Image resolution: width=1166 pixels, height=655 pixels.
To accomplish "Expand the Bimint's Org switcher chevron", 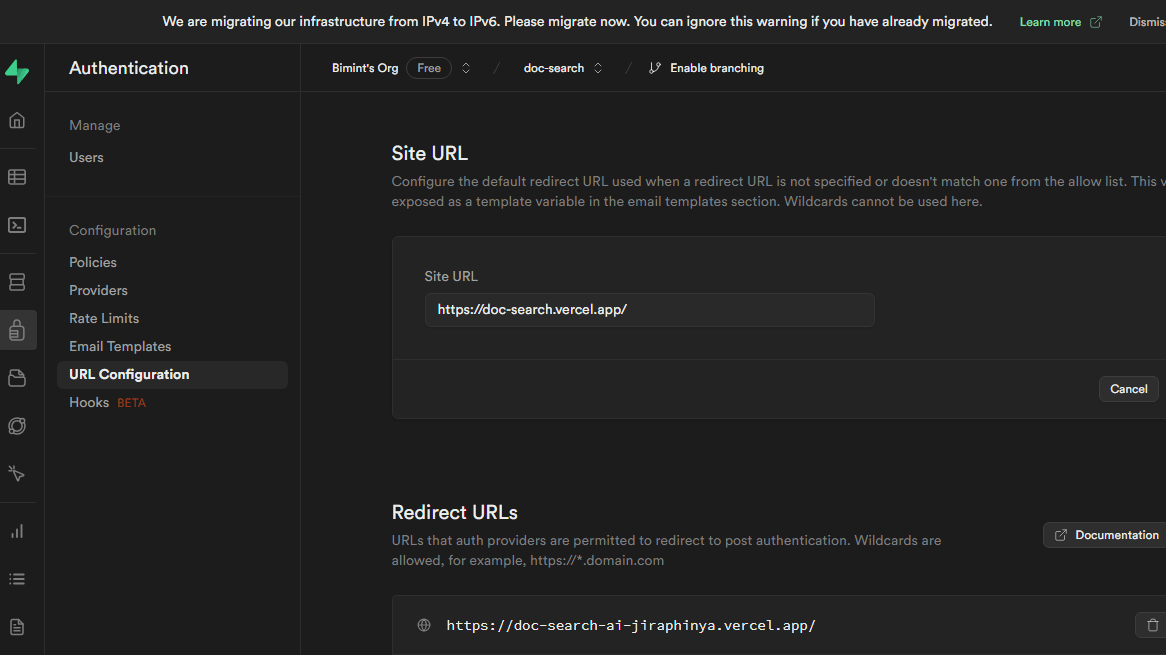I will (466, 68).
